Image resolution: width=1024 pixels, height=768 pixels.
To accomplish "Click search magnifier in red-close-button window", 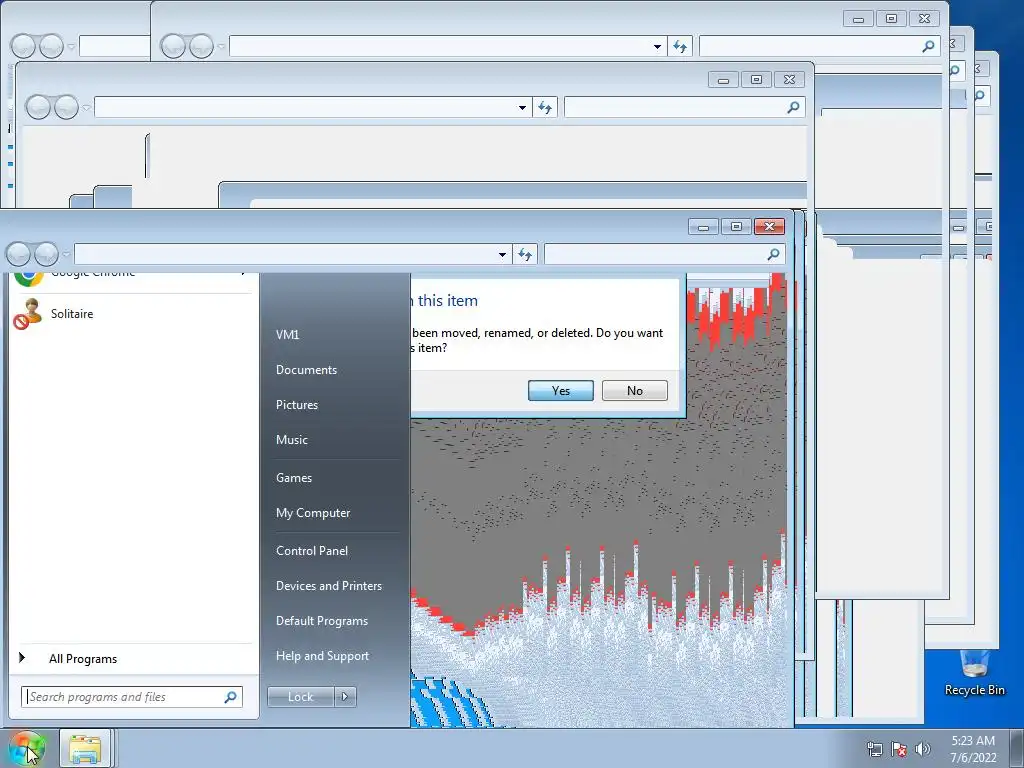I will point(774,254).
